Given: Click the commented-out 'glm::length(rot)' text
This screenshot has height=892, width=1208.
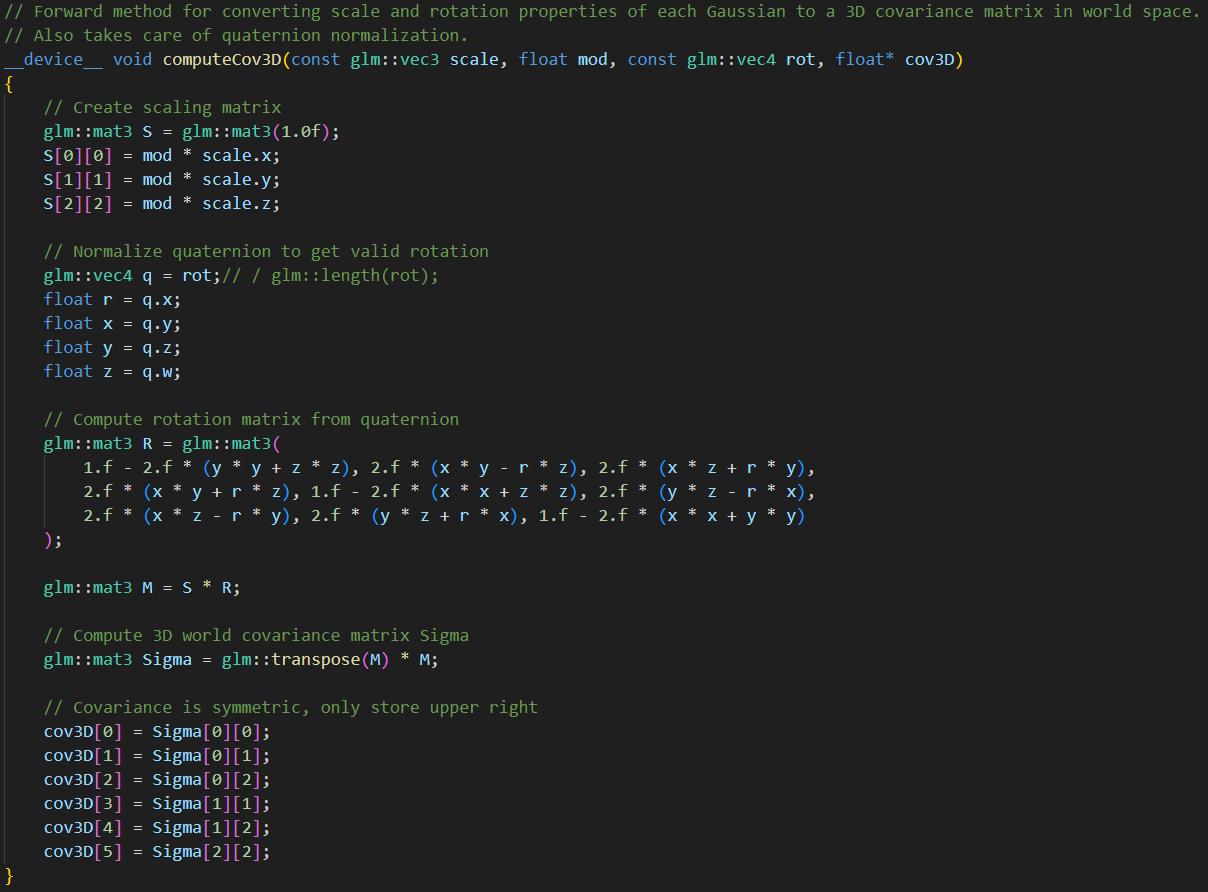Looking at the screenshot, I should (350, 275).
